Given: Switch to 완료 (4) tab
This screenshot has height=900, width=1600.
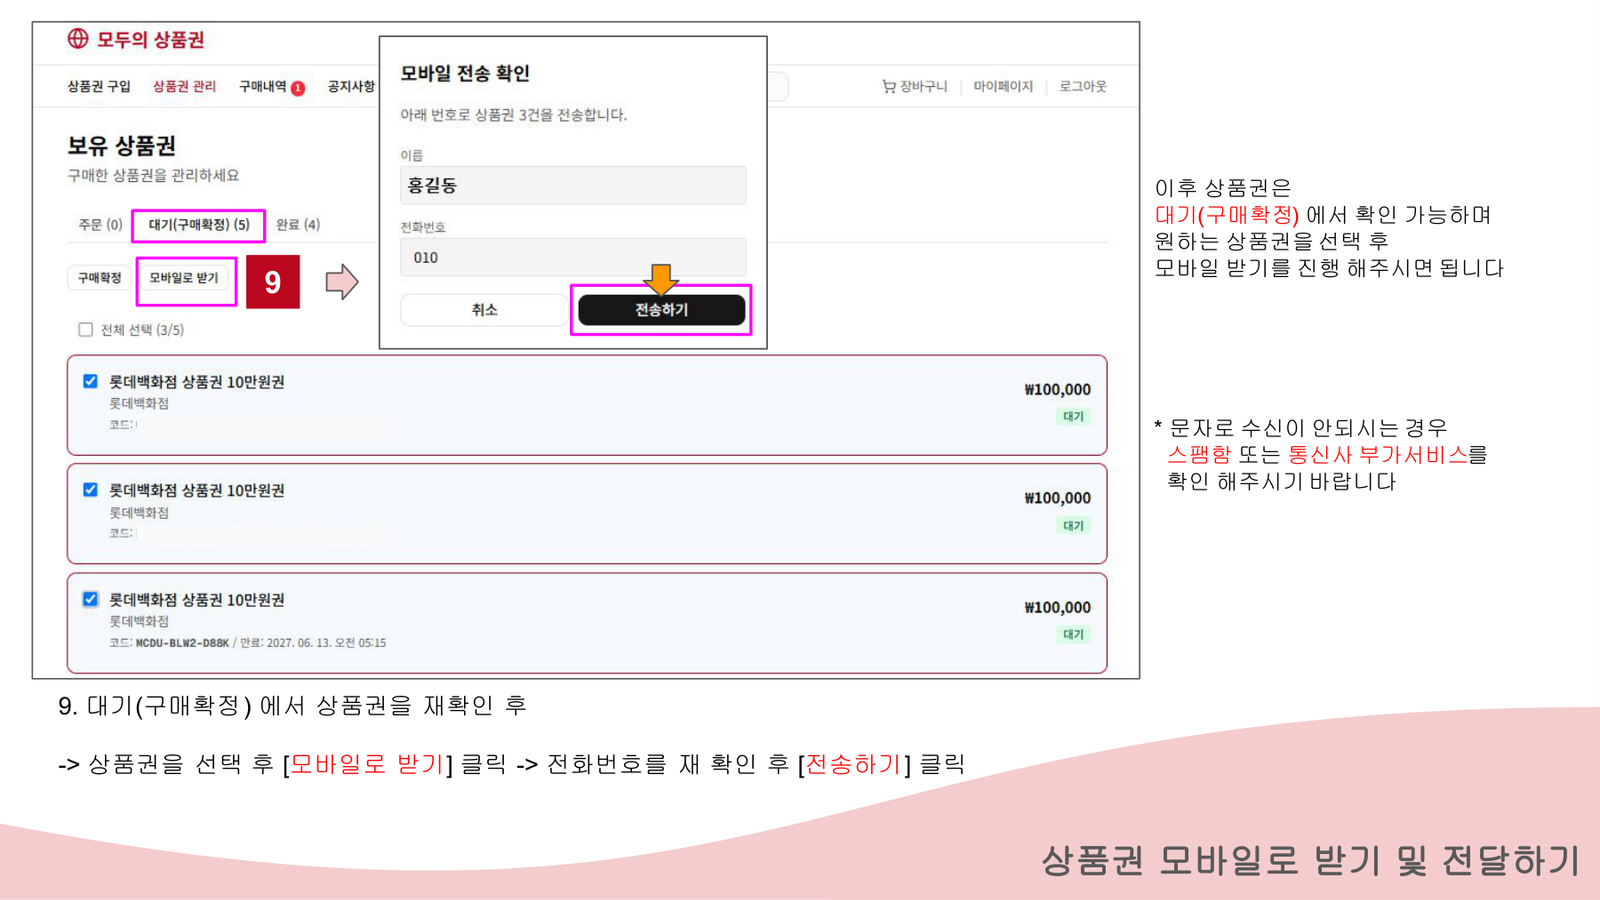Looking at the screenshot, I should tap(298, 225).
